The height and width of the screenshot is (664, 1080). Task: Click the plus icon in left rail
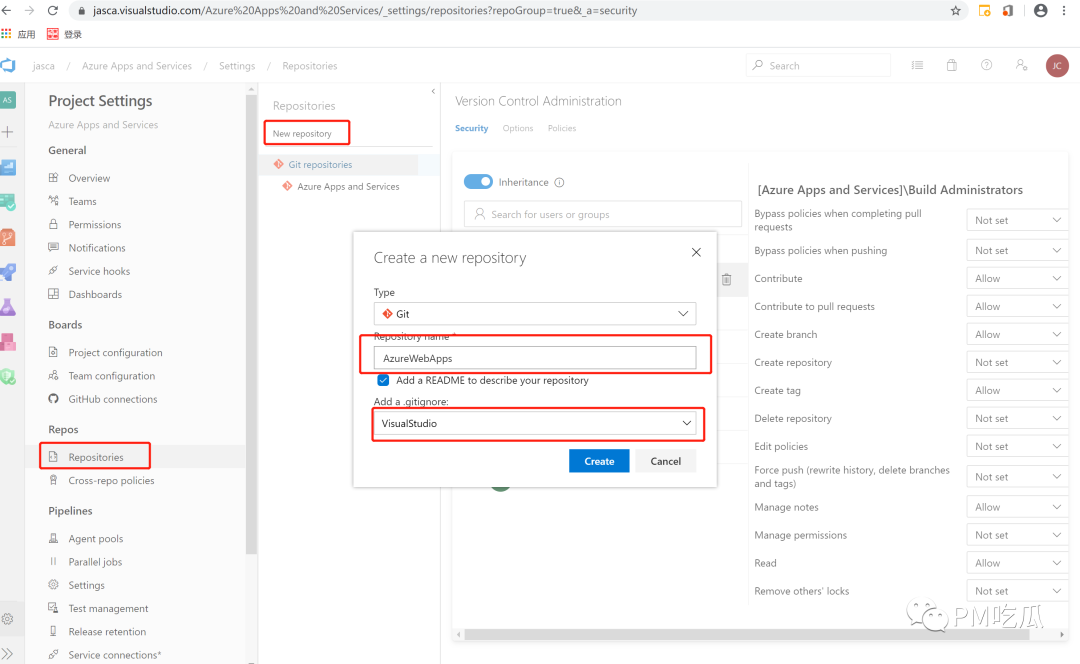[8, 132]
